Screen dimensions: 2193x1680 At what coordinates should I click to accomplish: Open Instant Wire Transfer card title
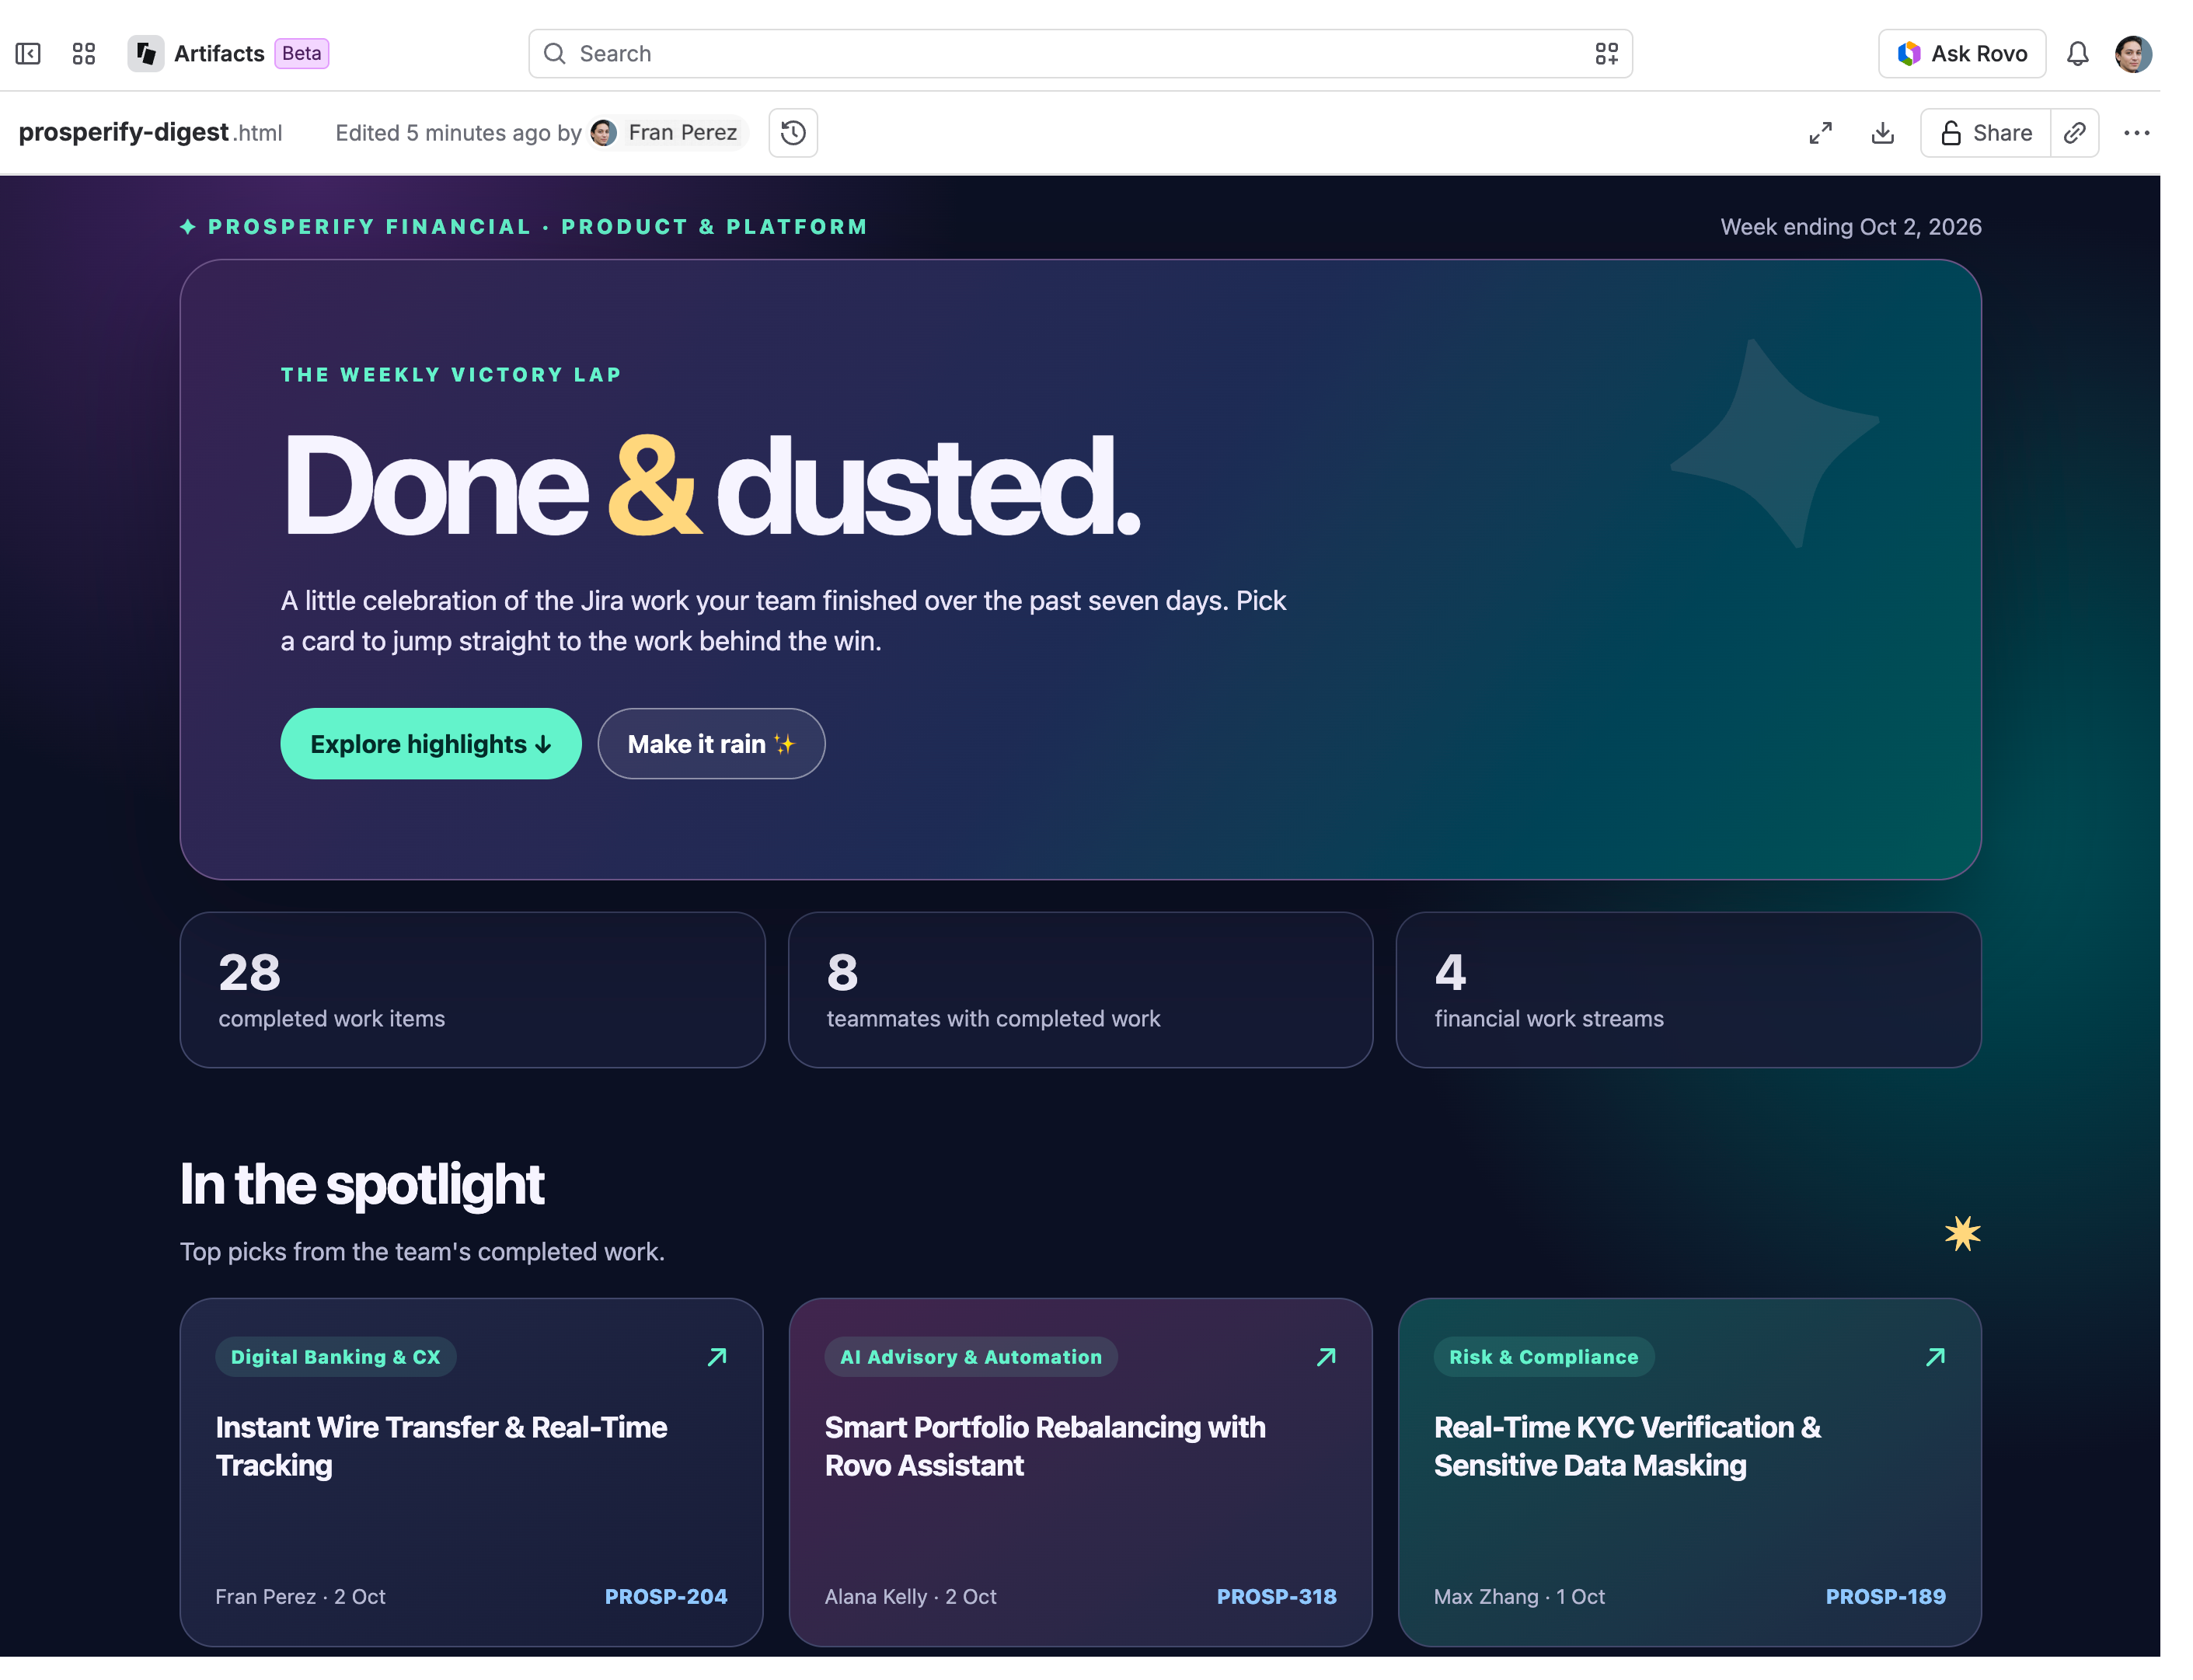[441, 1446]
